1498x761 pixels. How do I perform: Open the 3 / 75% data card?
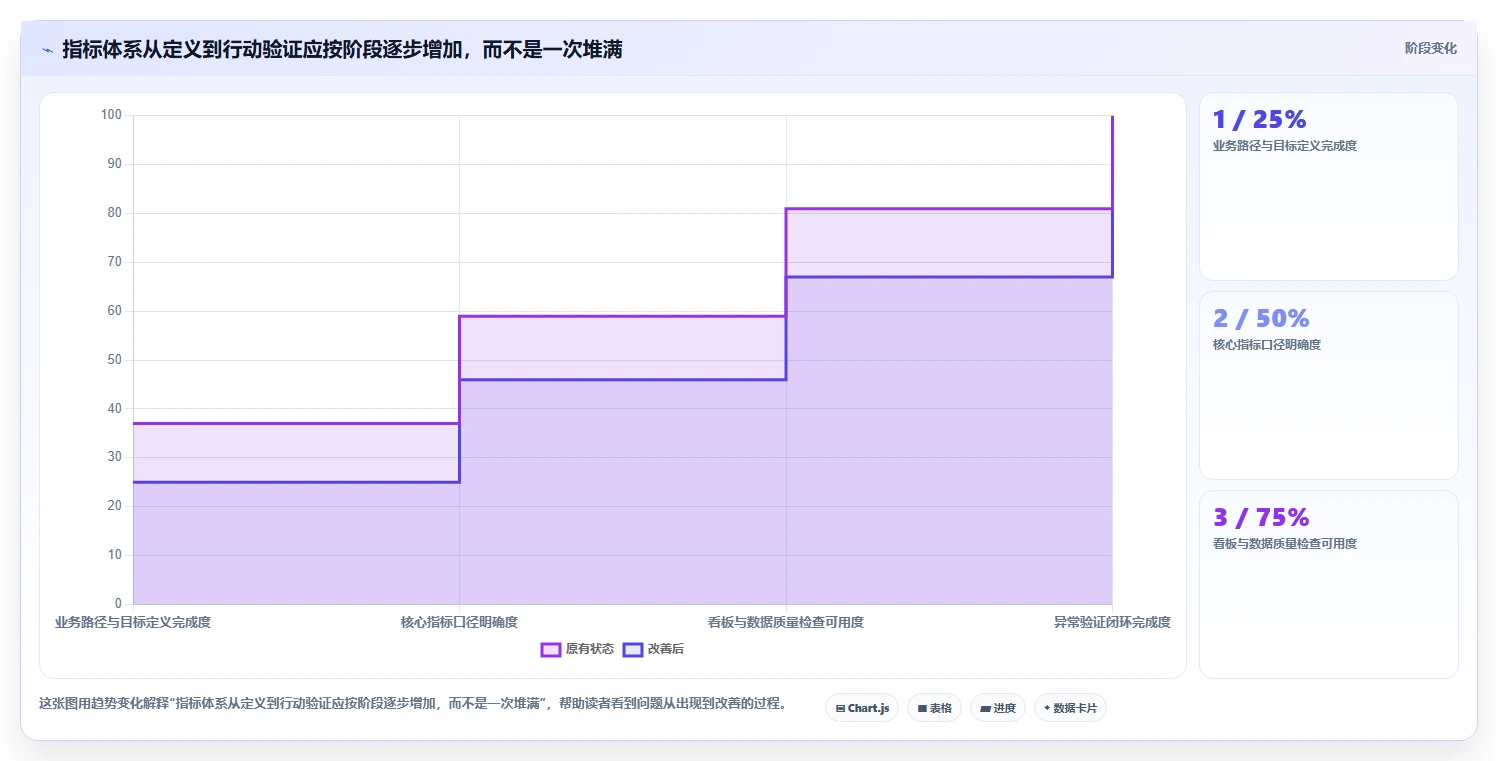point(1329,585)
